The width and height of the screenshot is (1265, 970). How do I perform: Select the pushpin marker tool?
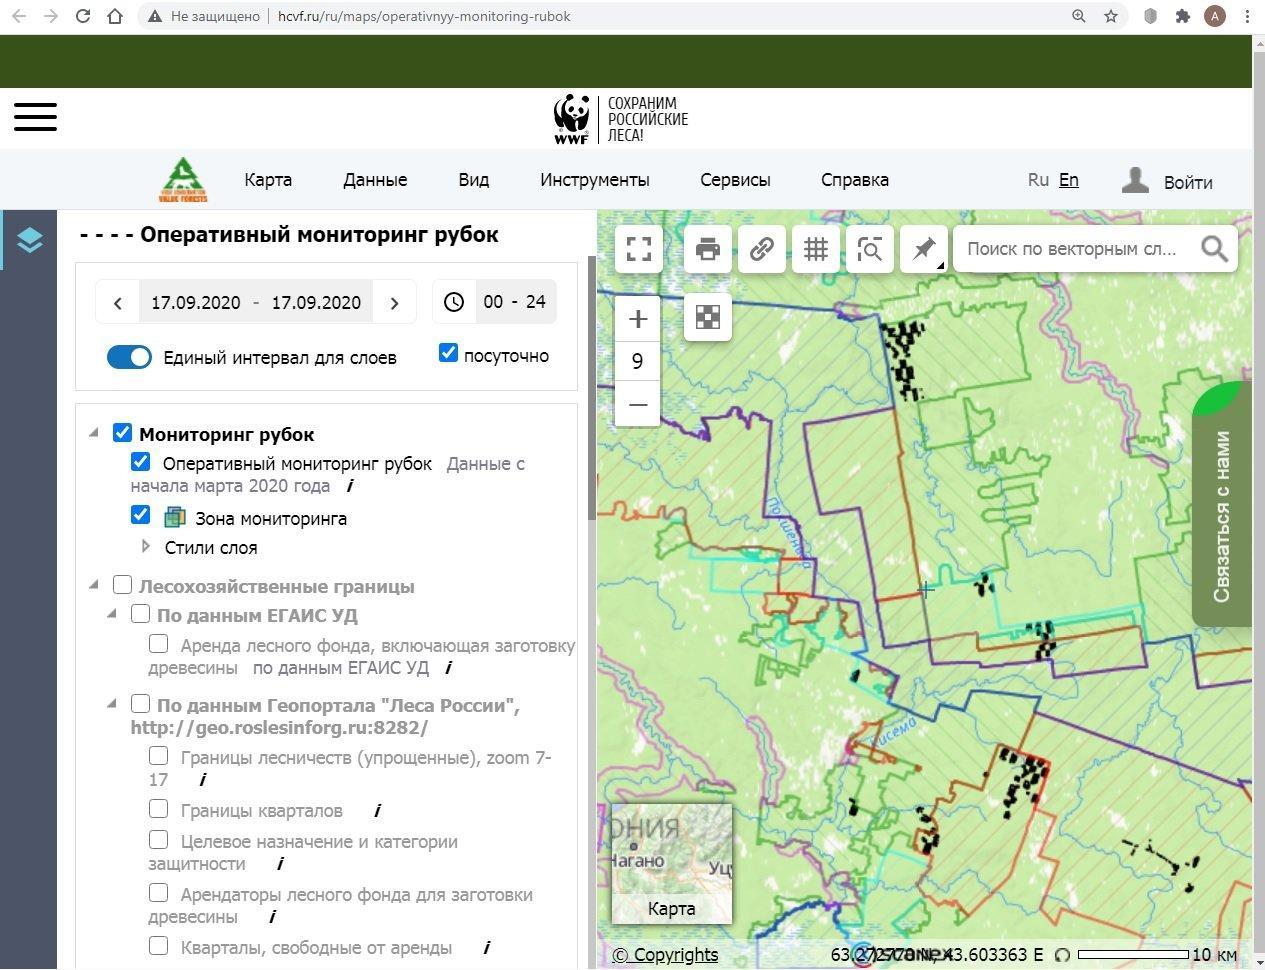[x=924, y=249]
